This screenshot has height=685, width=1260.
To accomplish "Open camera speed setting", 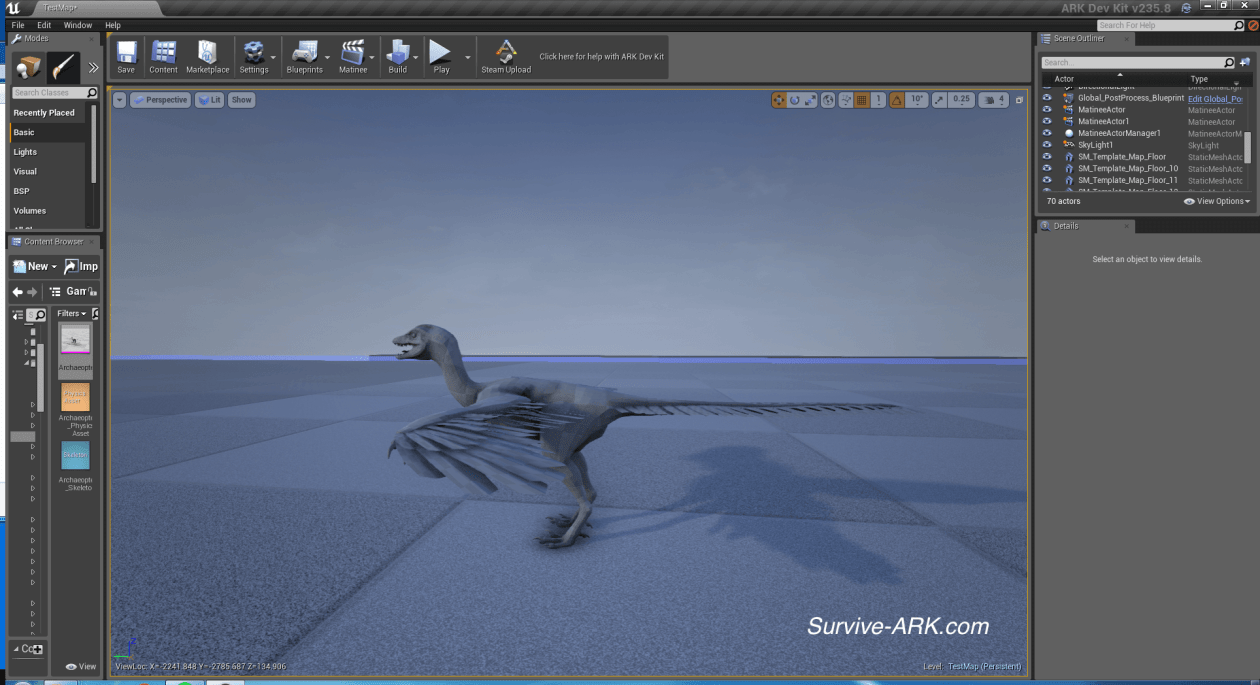I will tap(994, 100).
